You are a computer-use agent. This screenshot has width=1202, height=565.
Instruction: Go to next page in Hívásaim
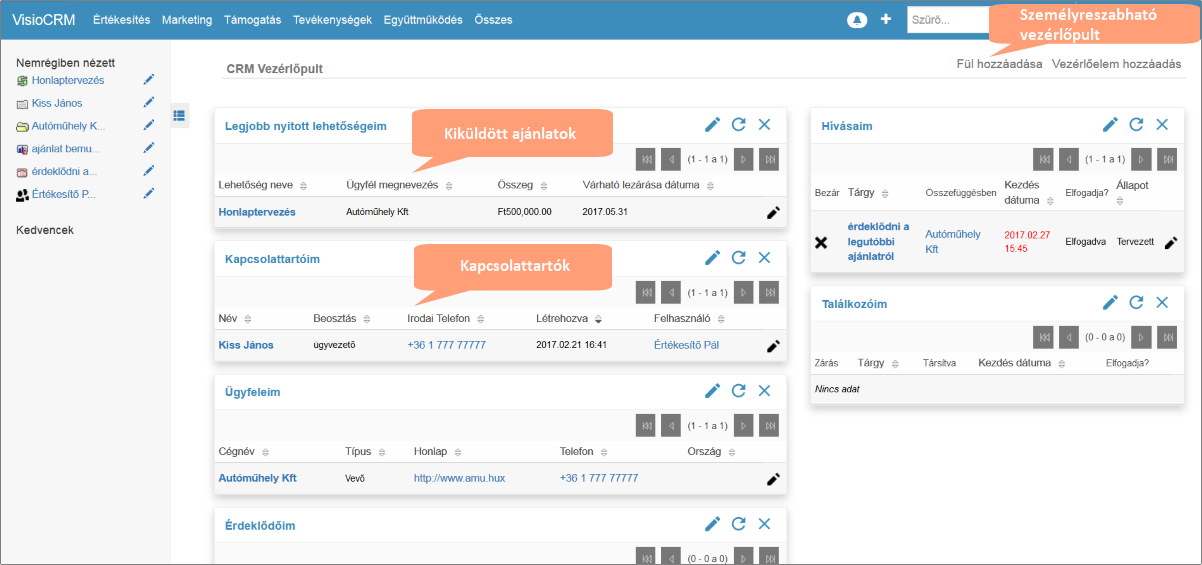(1141, 158)
